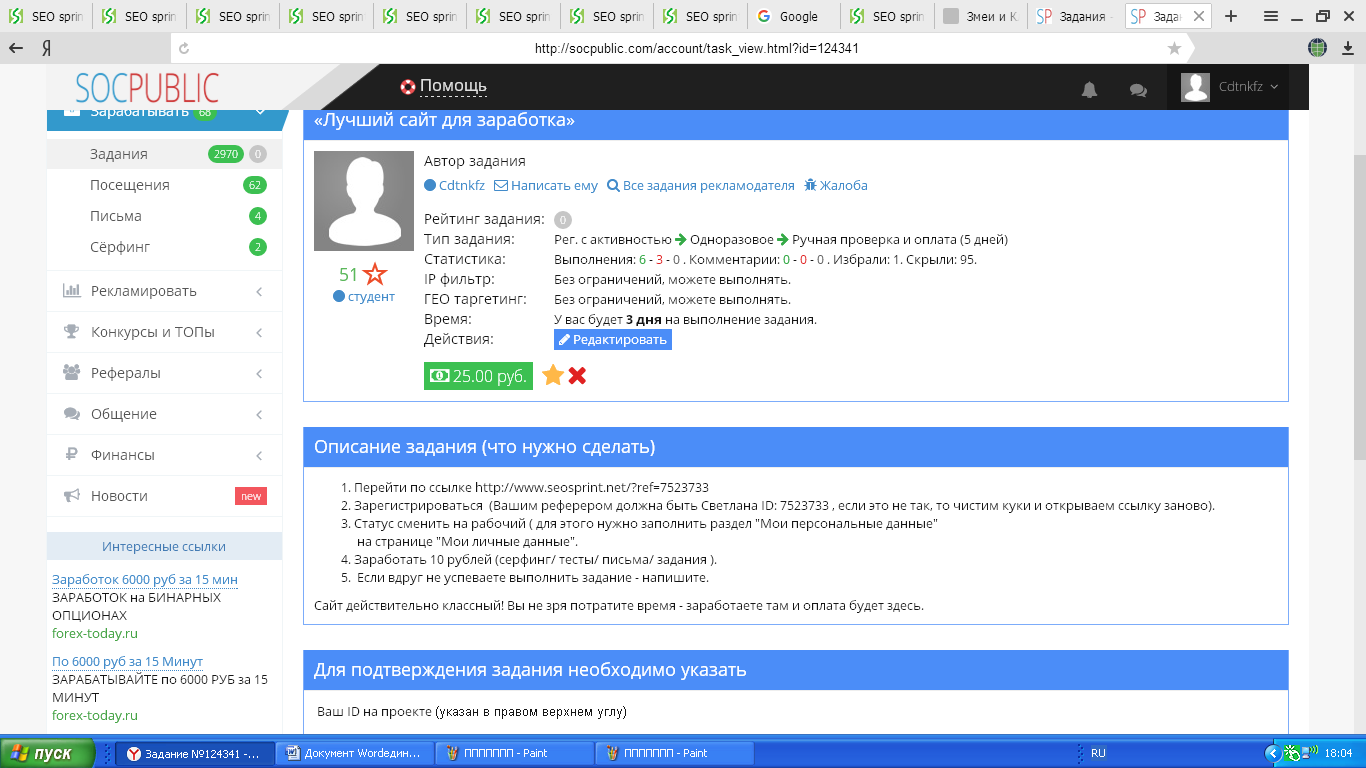Add the task to favorites with the yellow star

point(553,375)
